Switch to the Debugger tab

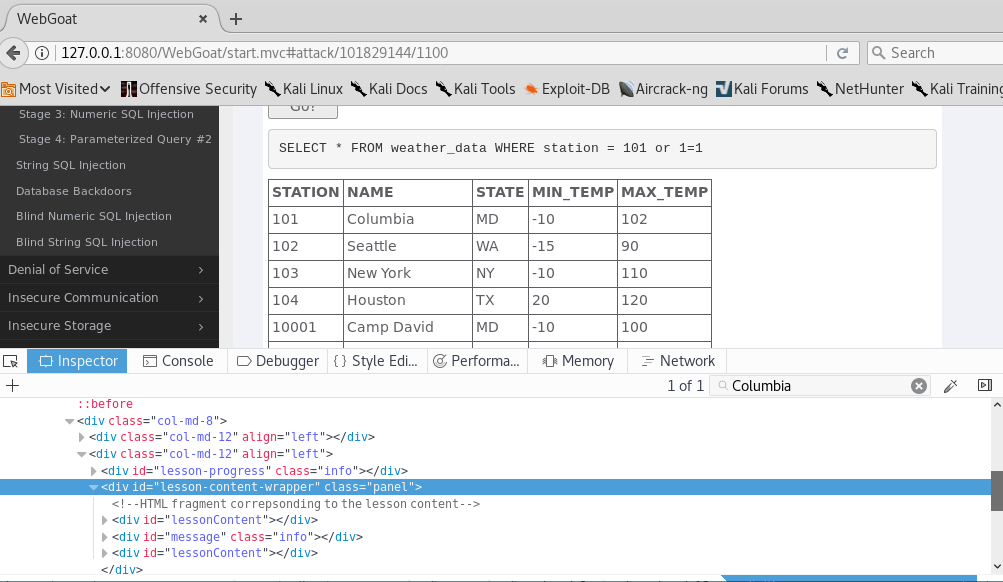(277, 361)
